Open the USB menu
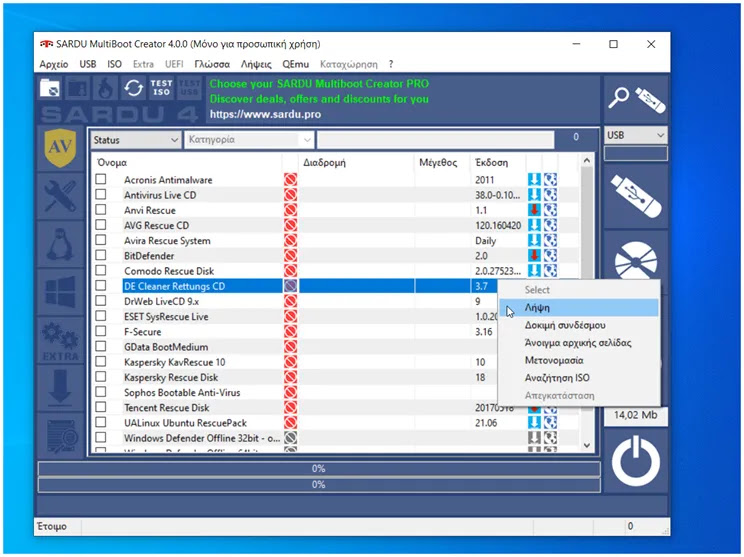 (88, 64)
